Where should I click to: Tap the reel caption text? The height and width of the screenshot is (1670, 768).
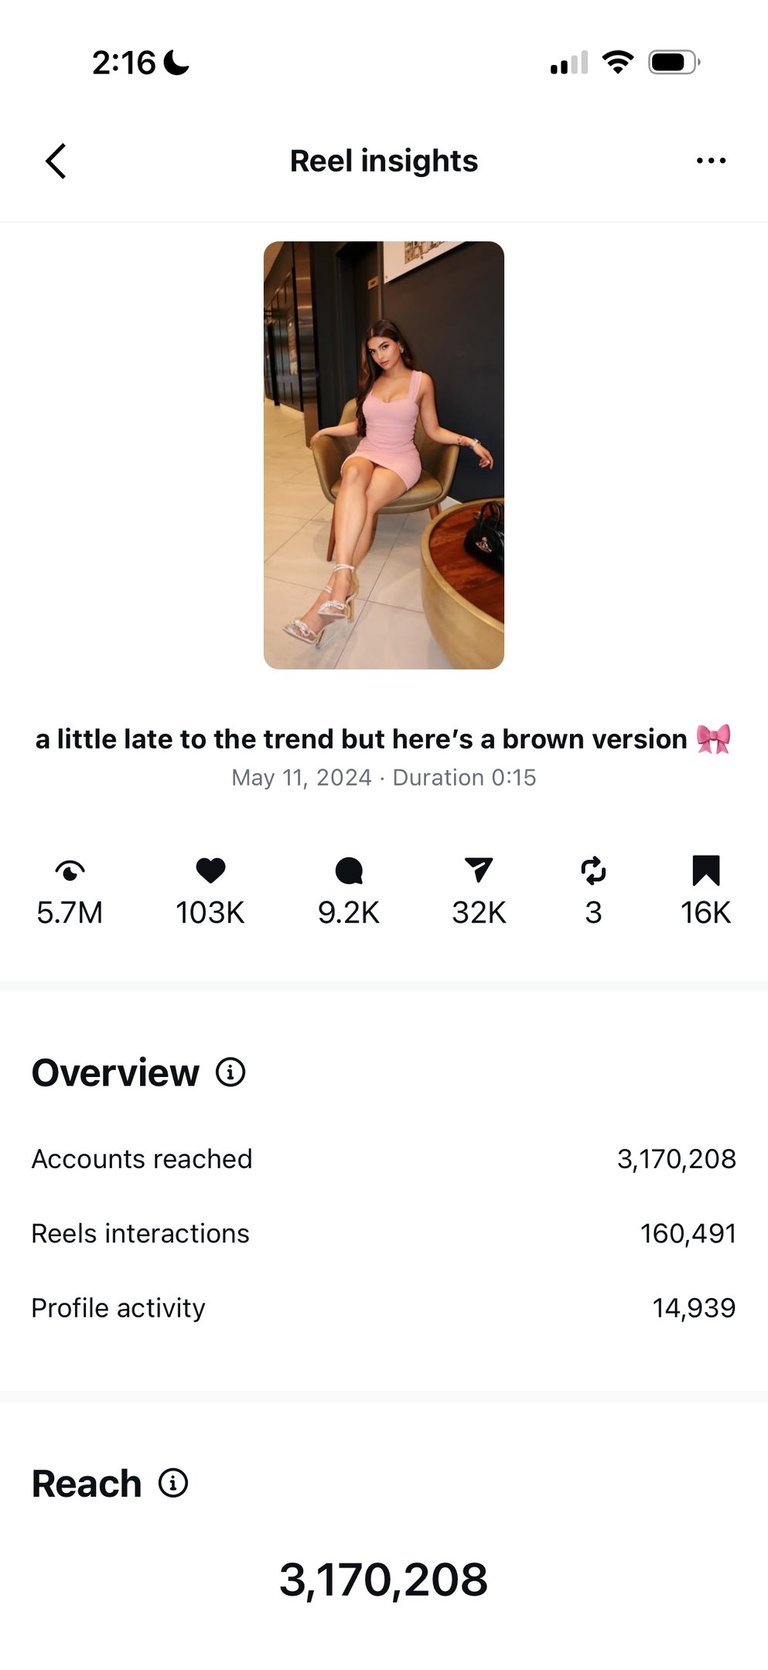pos(383,739)
